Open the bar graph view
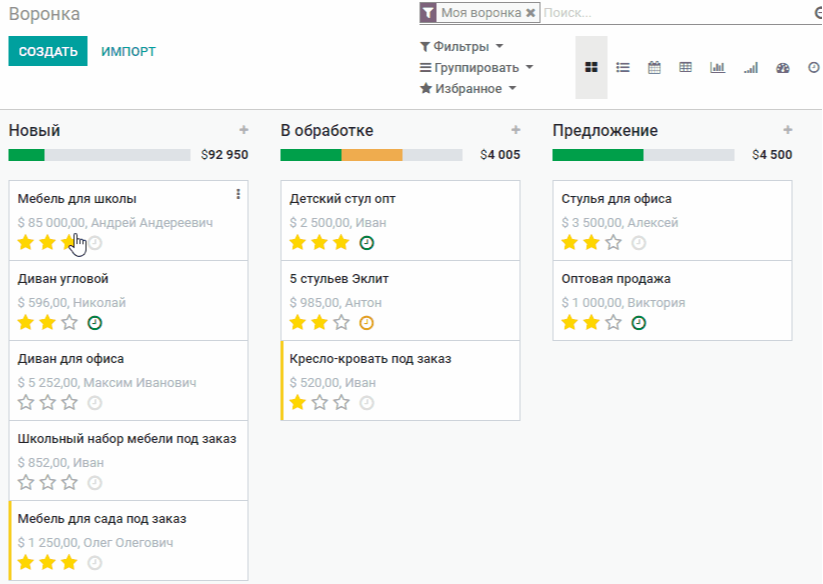 pyautogui.click(x=718, y=68)
